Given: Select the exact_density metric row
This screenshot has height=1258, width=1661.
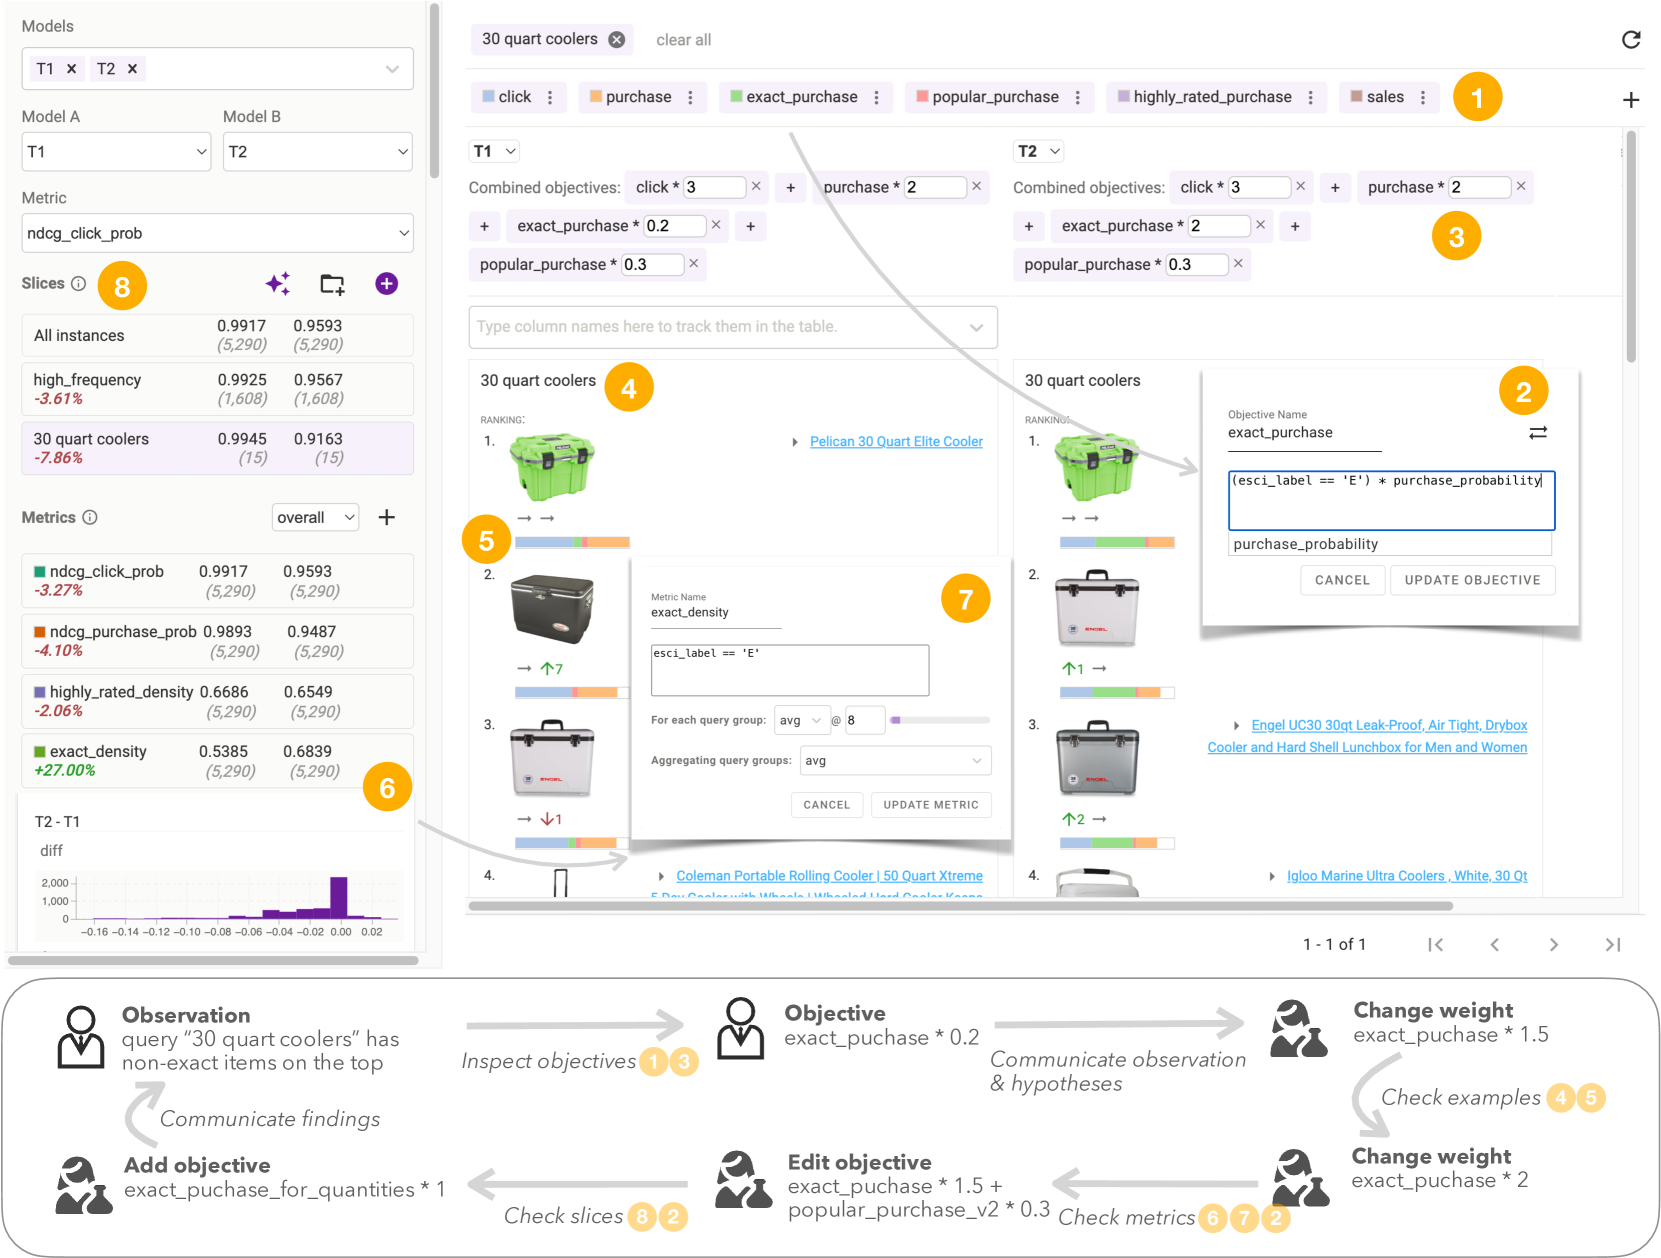Looking at the screenshot, I should (217, 761).
